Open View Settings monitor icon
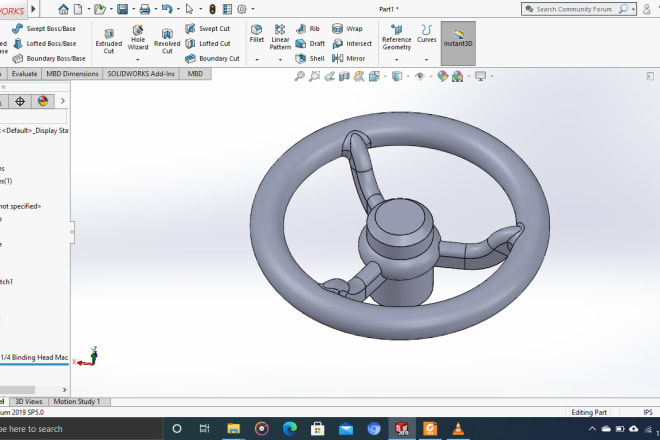 click(480, 76)
